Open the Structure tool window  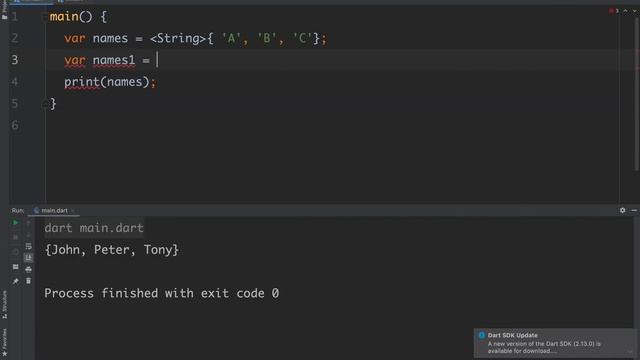(4, 304)
